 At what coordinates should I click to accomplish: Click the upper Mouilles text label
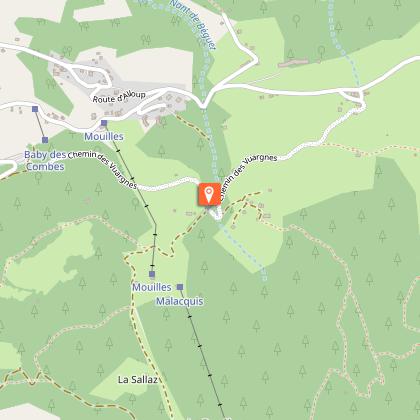[x=104, y=136]
